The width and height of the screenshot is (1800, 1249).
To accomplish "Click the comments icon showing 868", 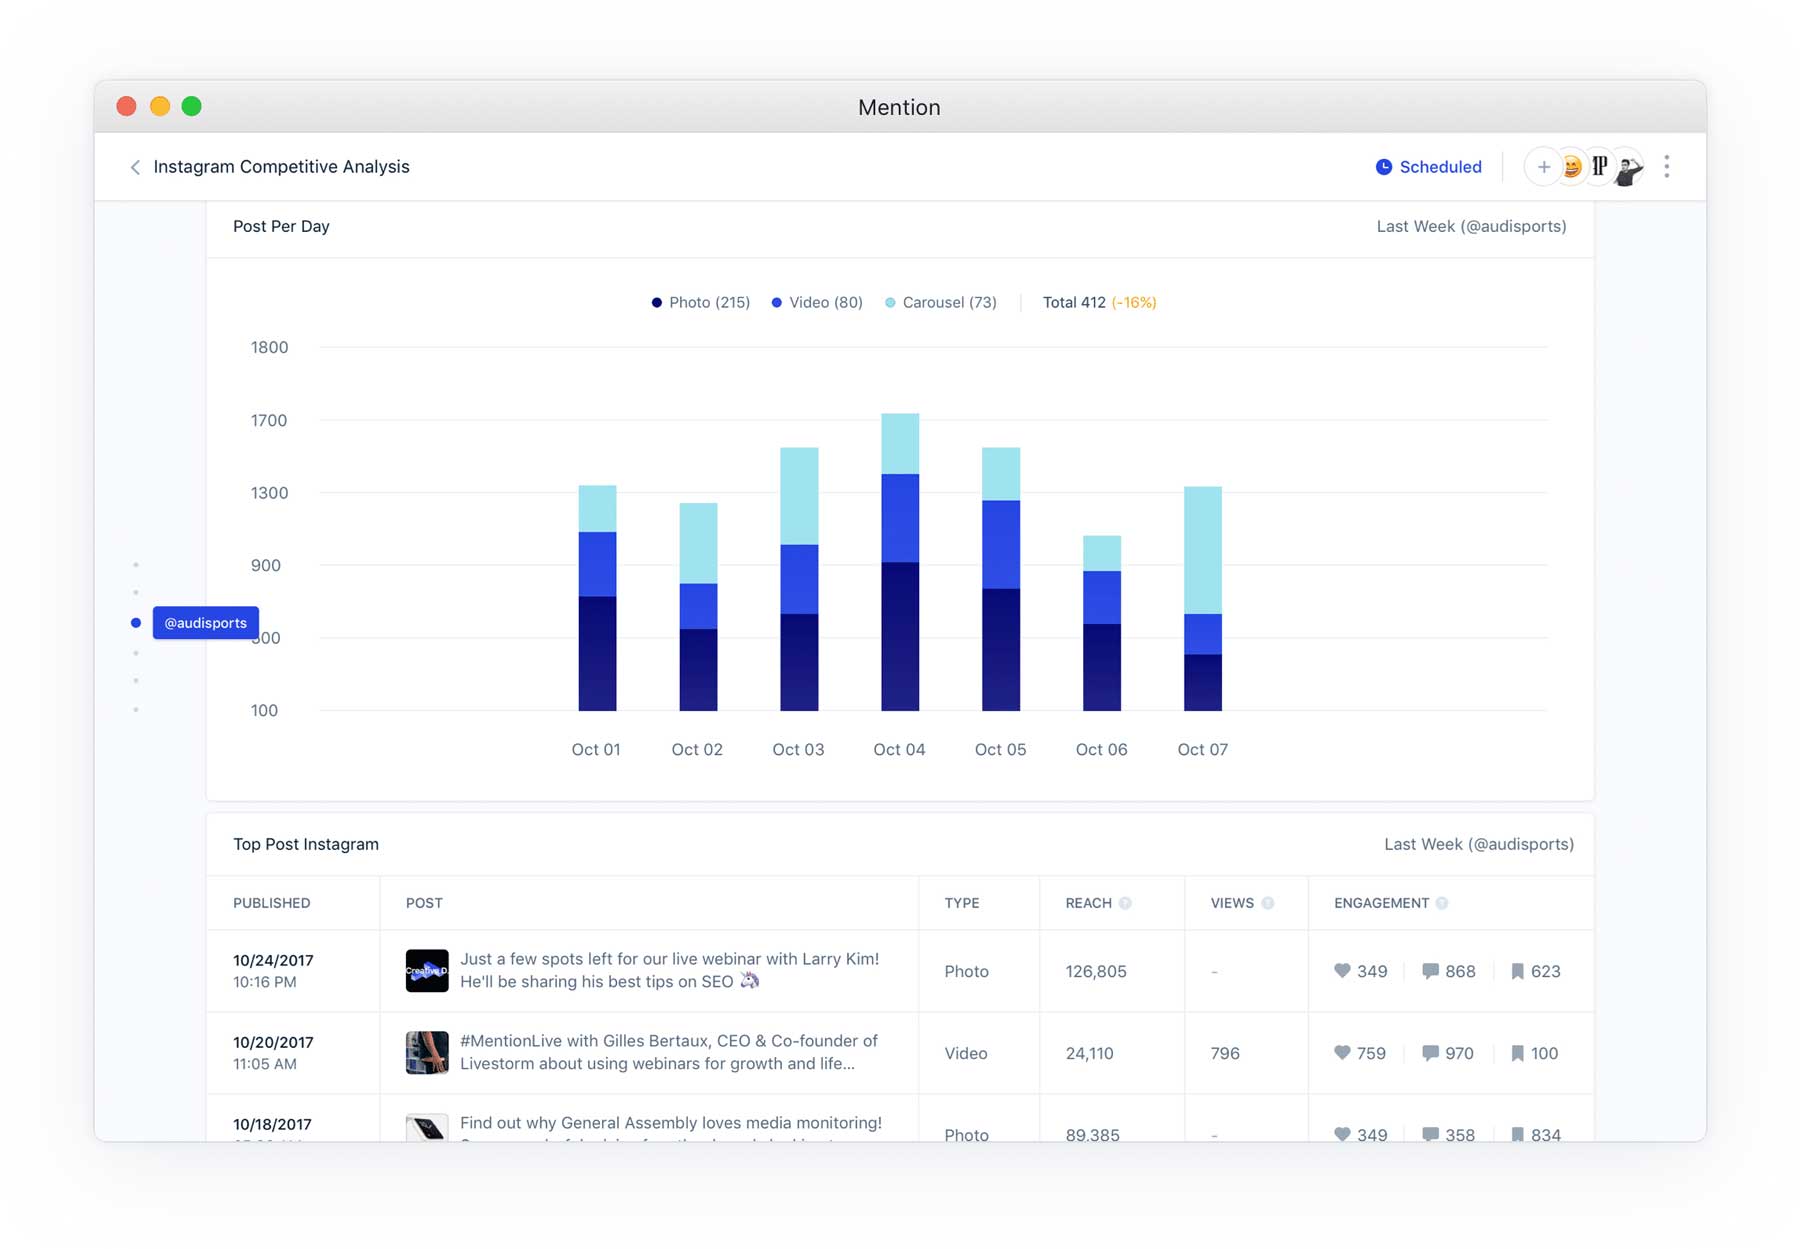I will coord(1430,971).
